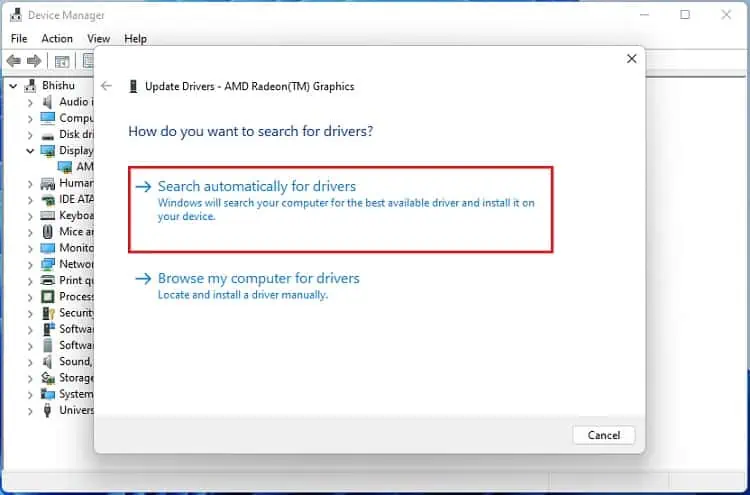Image resolution: width=750 pixels, height=495 pixels.
Task: Click the Mice category icon
Action: point(47,232)
